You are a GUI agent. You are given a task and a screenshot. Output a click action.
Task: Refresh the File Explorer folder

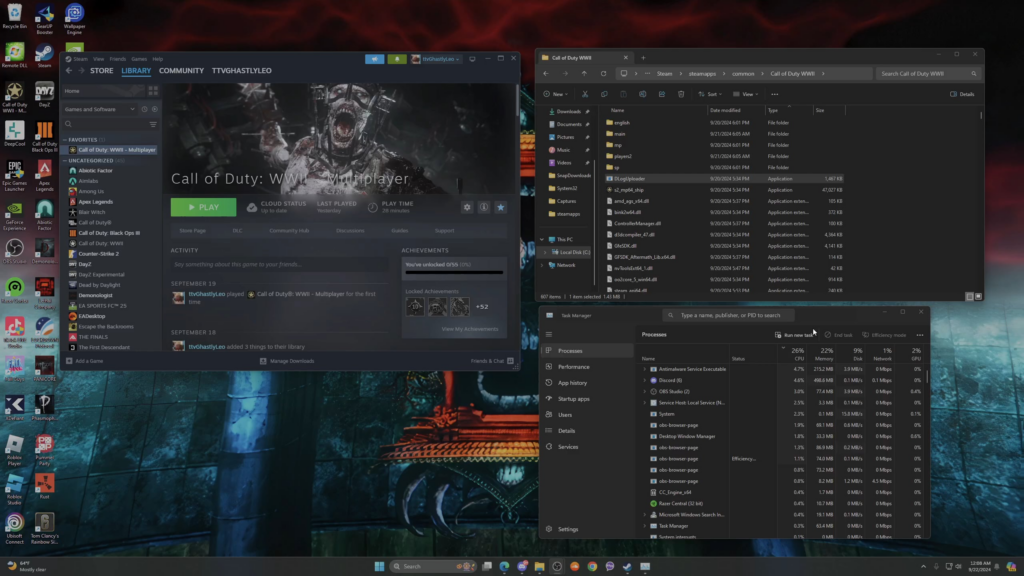coord(603,74)
